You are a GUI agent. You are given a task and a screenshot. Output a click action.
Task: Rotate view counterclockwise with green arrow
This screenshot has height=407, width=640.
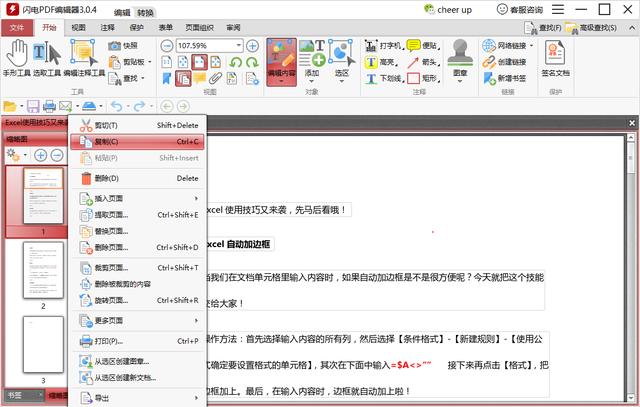pyautogui.click(x=236, y=62)
